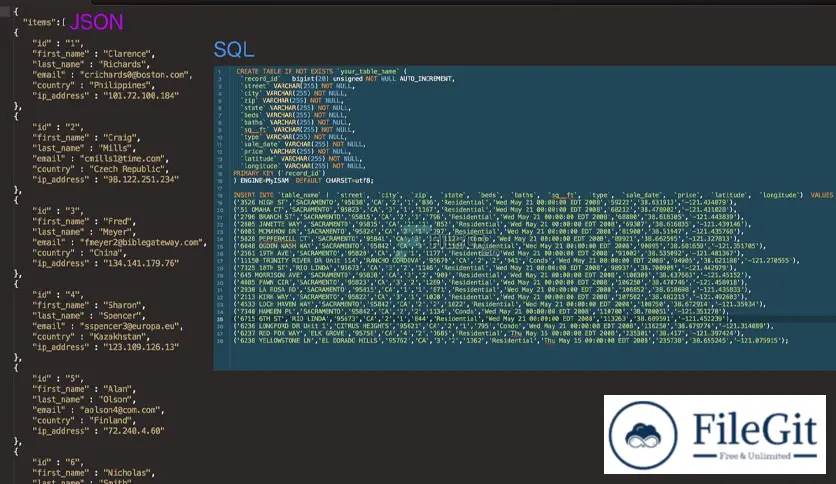Image resolution: width=836 pixels, height=484 pixels.
Task: Select the sspencer3@europa.eu email value
Action: [x=131, y=326]
